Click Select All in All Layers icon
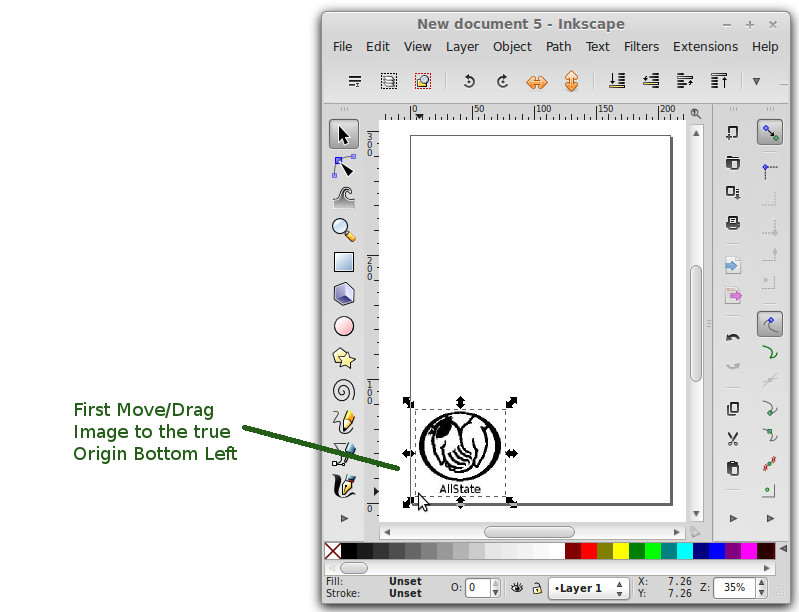Viewport: 799px width, 612px height. tap(389, 81)
